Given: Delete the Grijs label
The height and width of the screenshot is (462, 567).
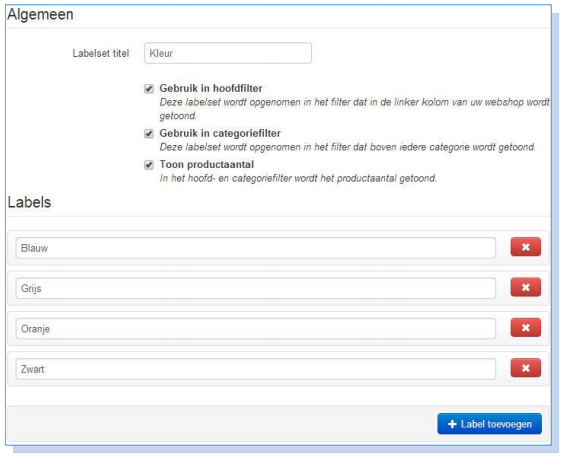Looking at the screenshot, I should tap(525, 287).
